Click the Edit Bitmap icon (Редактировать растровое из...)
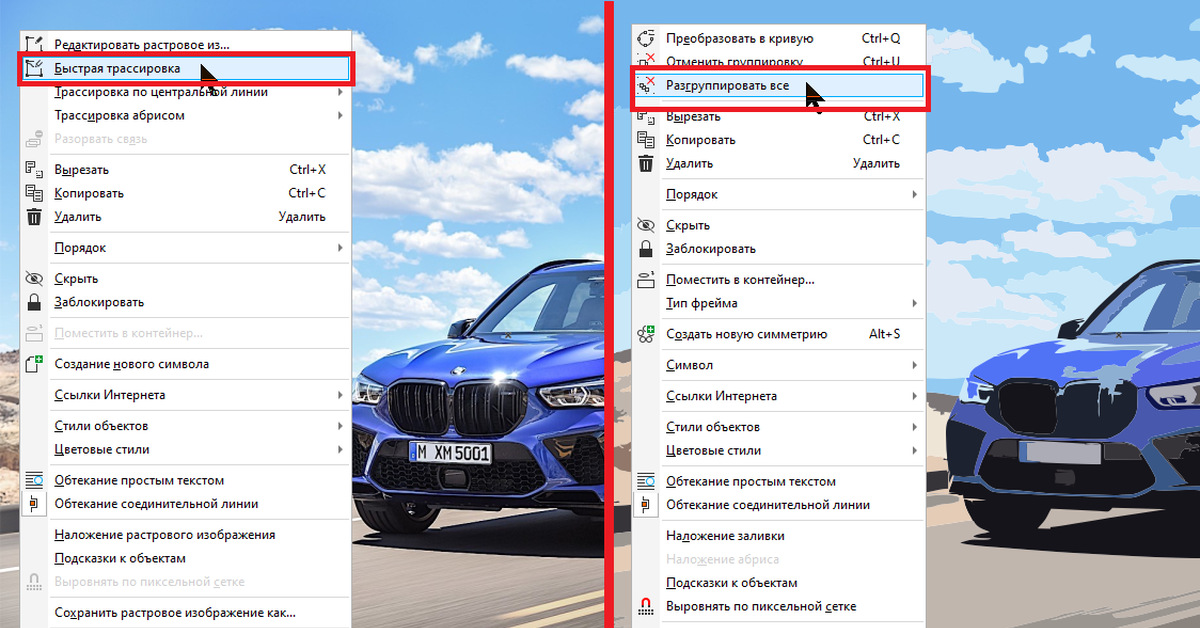Viewport: 1200px width, 628px height. 35,44
